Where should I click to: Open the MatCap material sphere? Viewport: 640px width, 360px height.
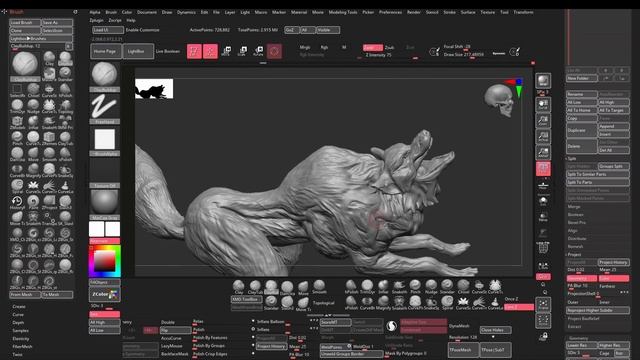104,203
